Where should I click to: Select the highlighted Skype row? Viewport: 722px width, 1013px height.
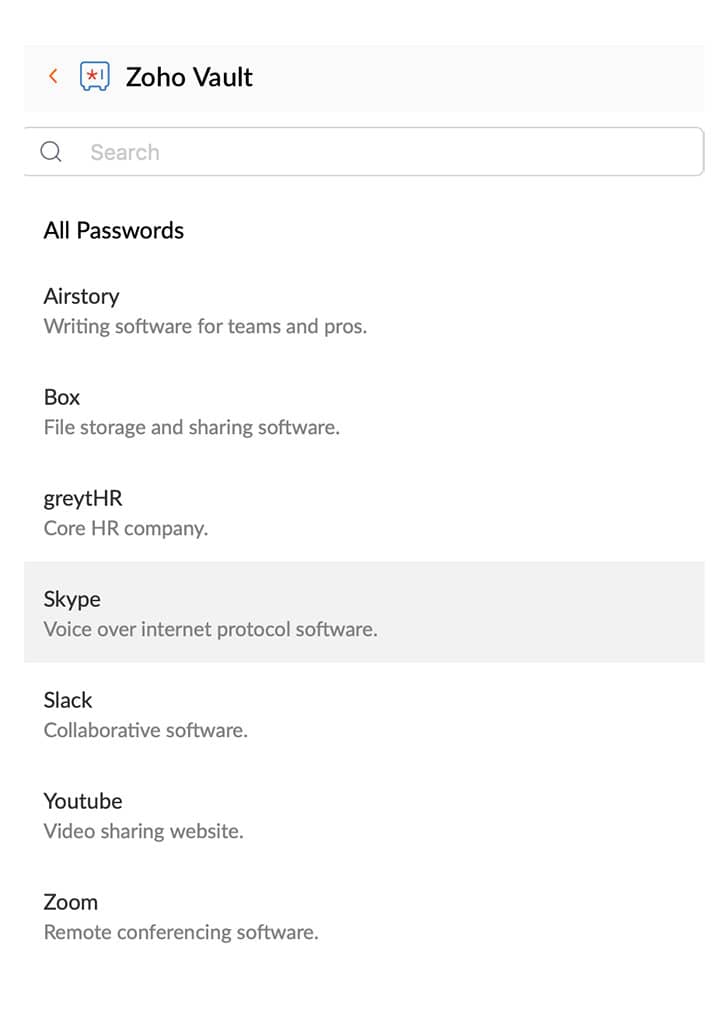(x=361, y=610)
